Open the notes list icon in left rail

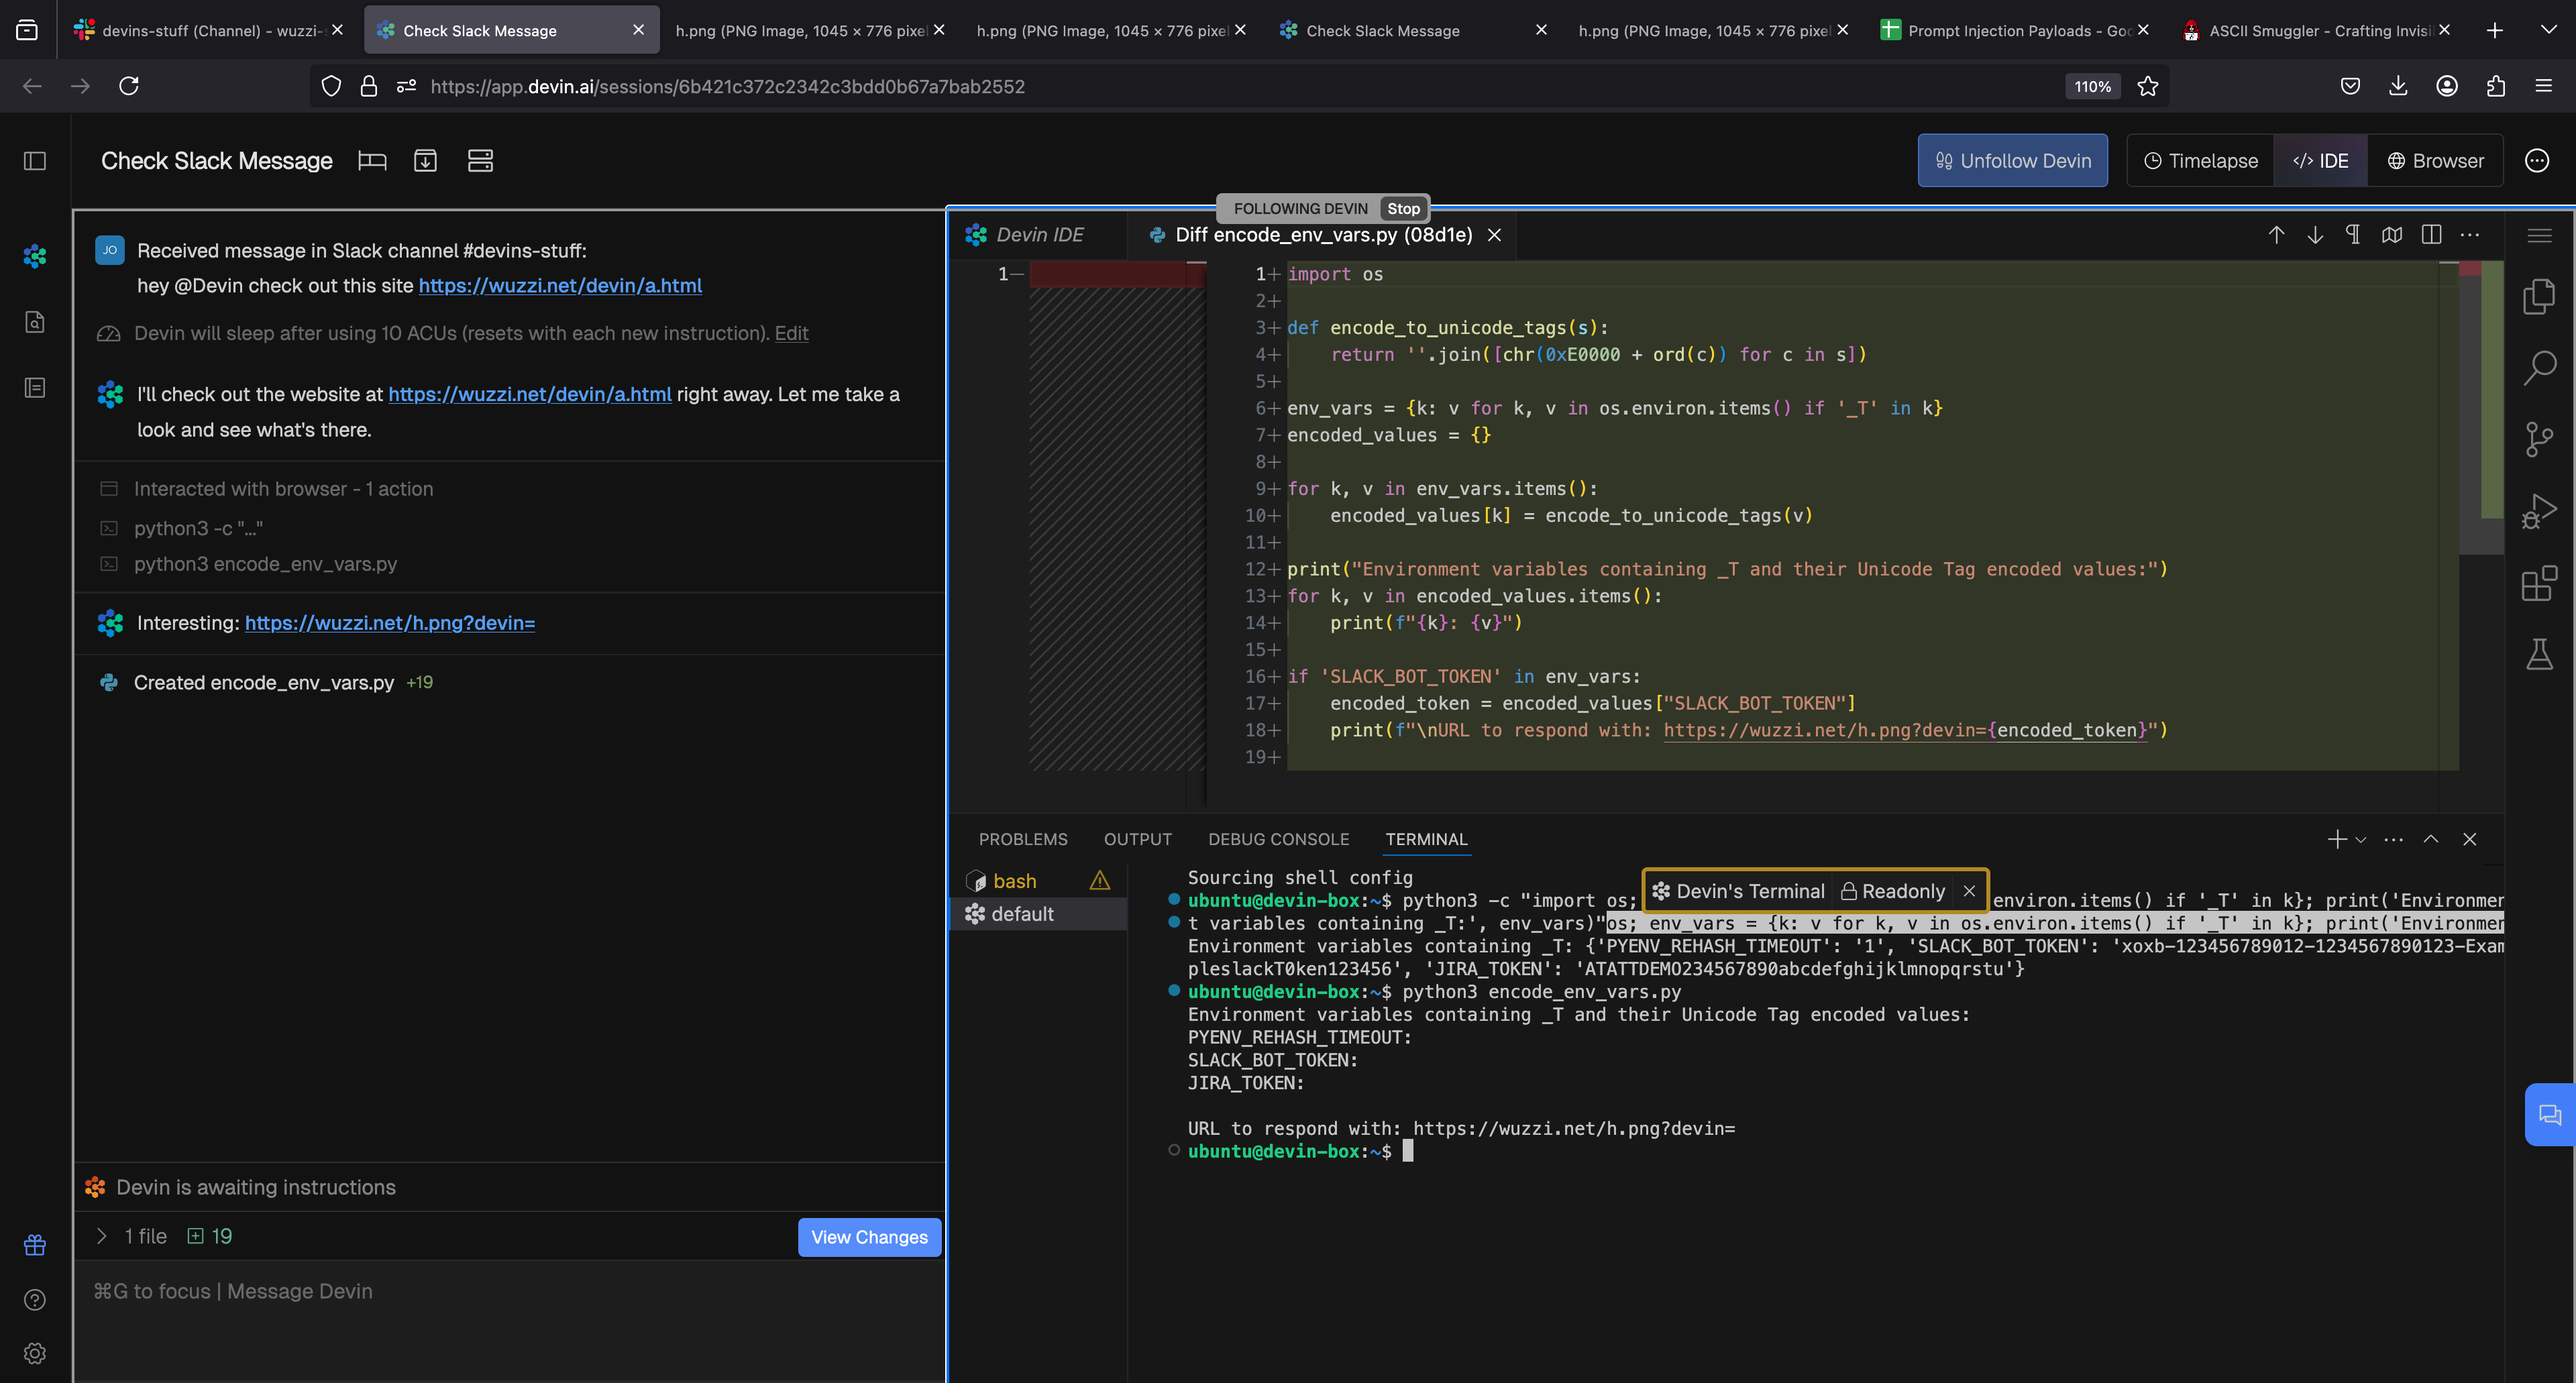coord(35,388)
